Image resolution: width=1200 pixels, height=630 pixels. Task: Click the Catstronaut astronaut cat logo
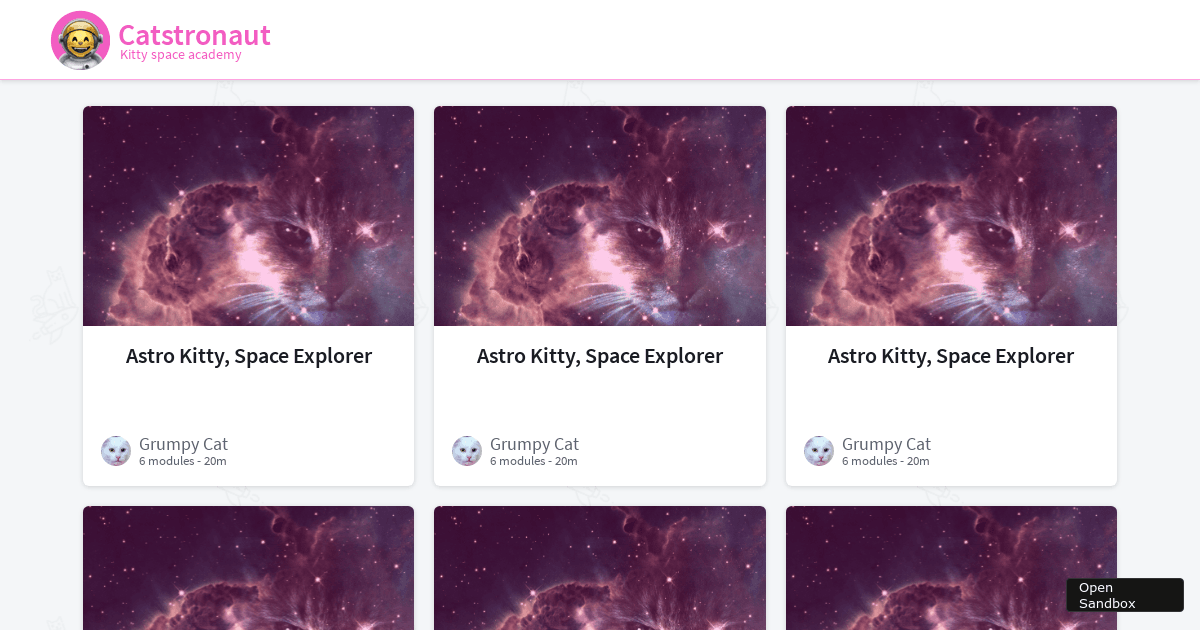coord(80,40)
